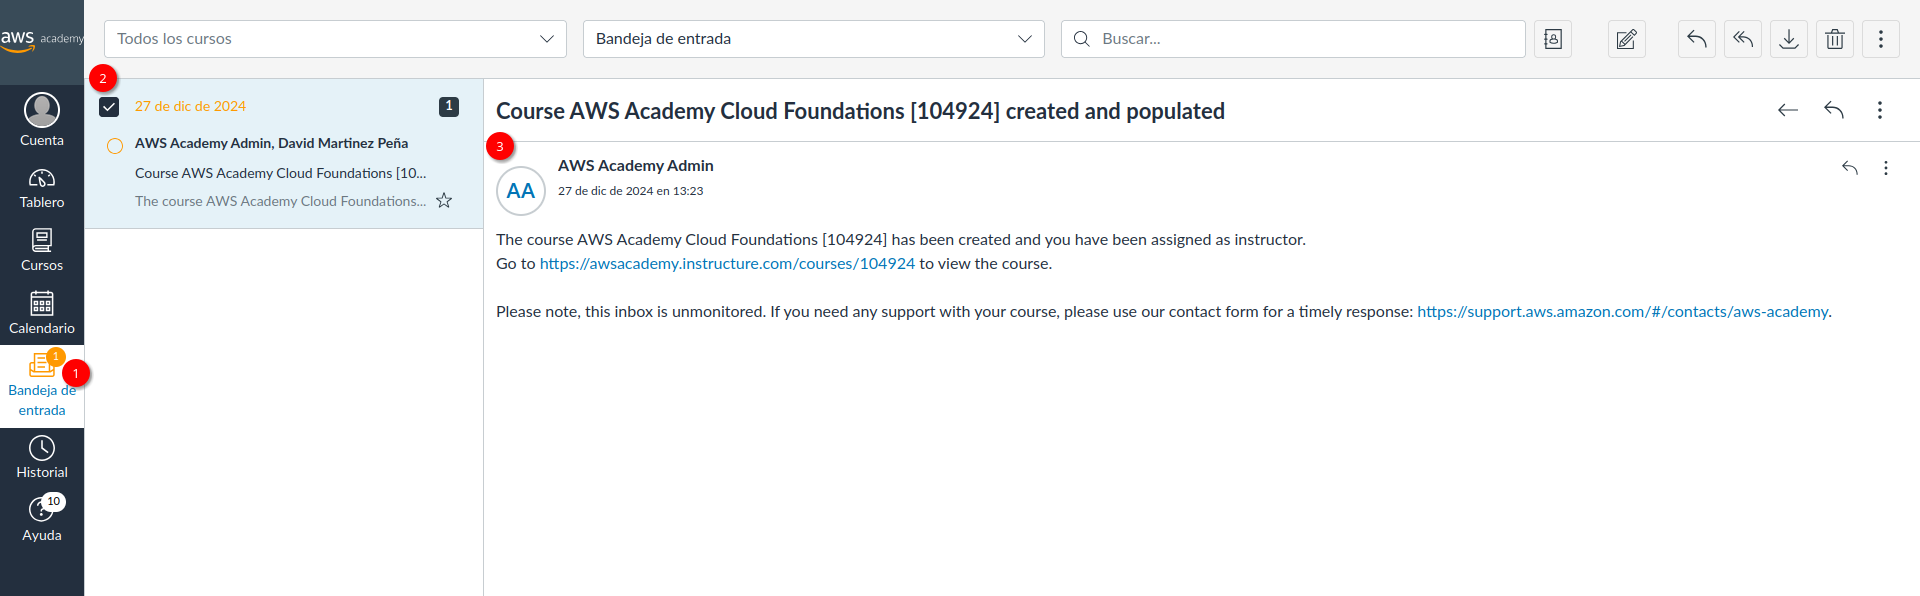This screenshot has width=1920, height=596.
Task: Open the message's three-dot options menu
Action: [1886, 168]
